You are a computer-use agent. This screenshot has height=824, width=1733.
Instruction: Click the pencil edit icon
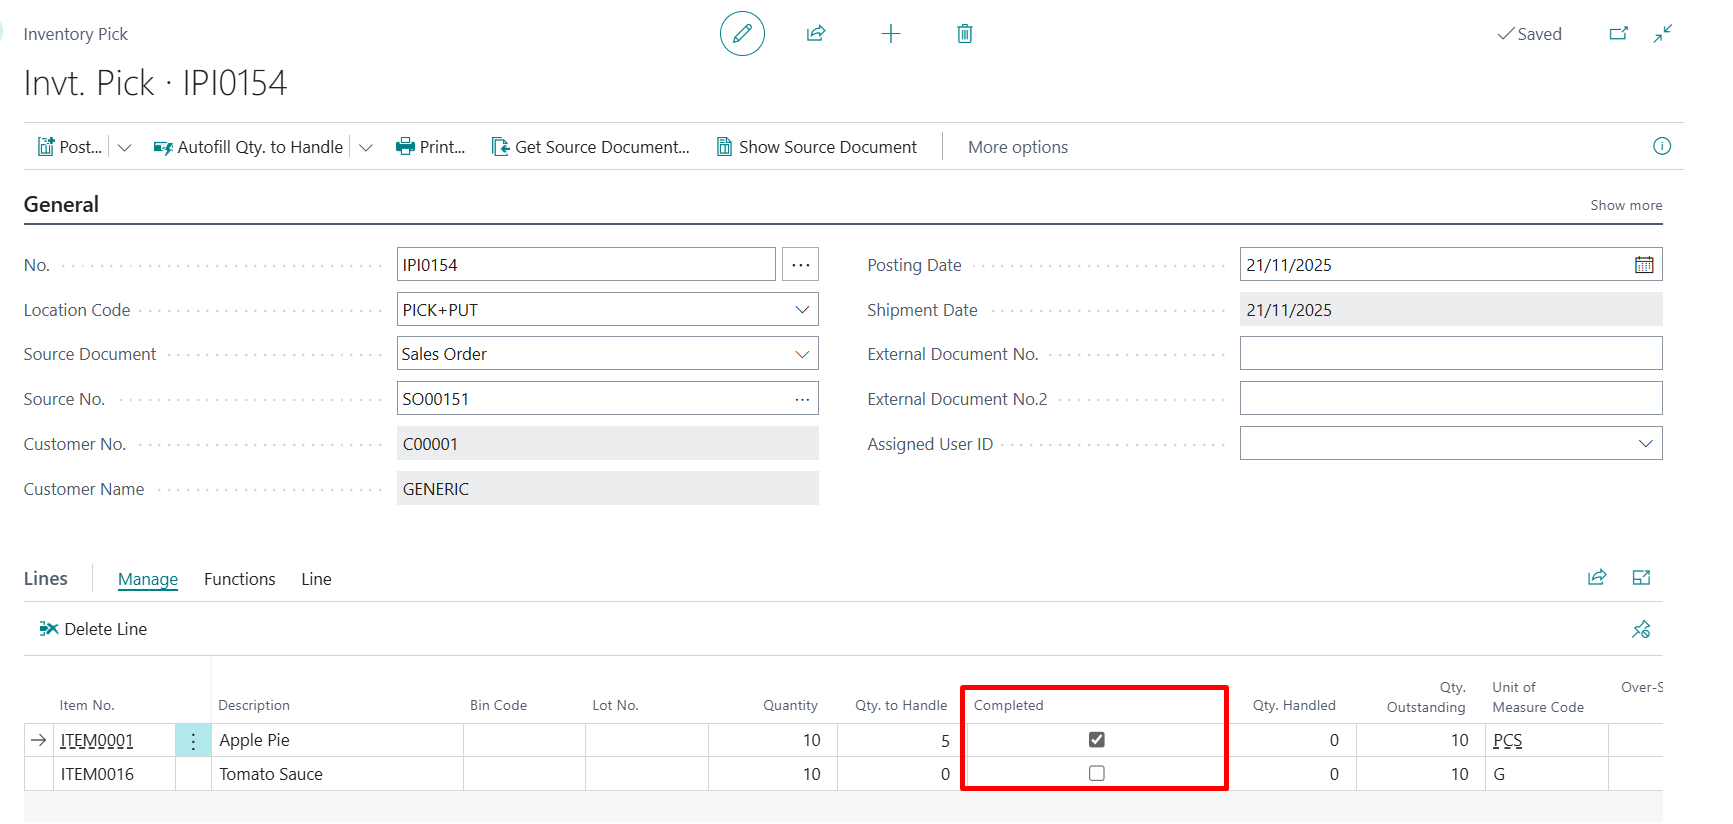pyautogui.click(x=742, y=34)
